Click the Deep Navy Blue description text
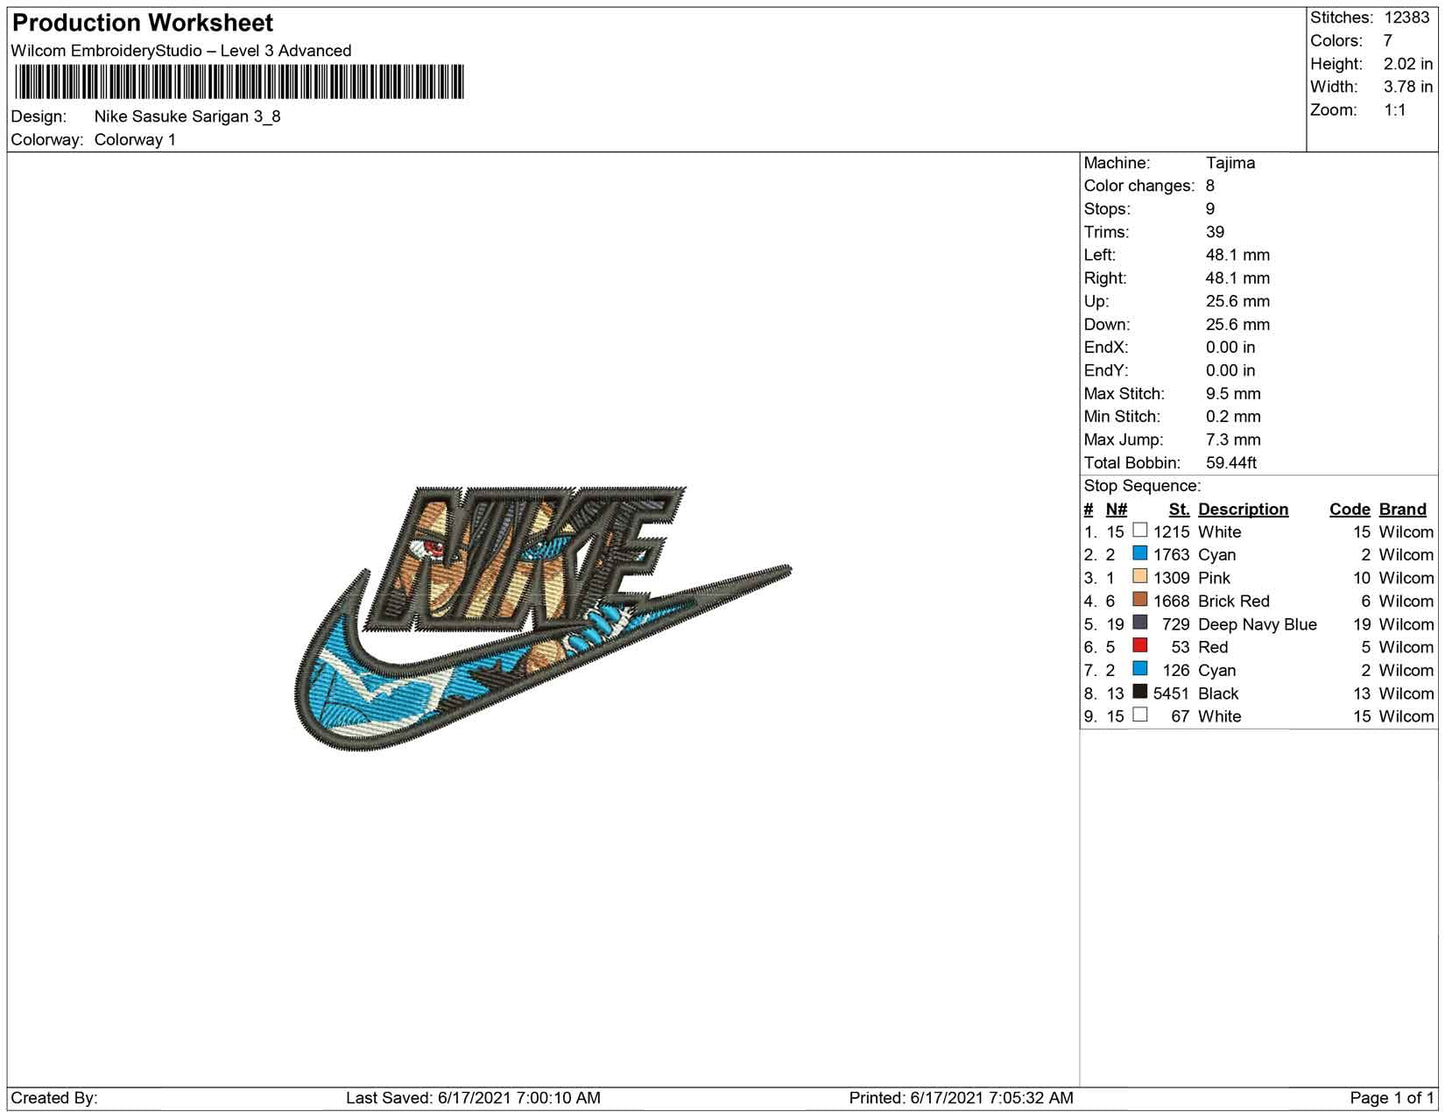 1257,624
